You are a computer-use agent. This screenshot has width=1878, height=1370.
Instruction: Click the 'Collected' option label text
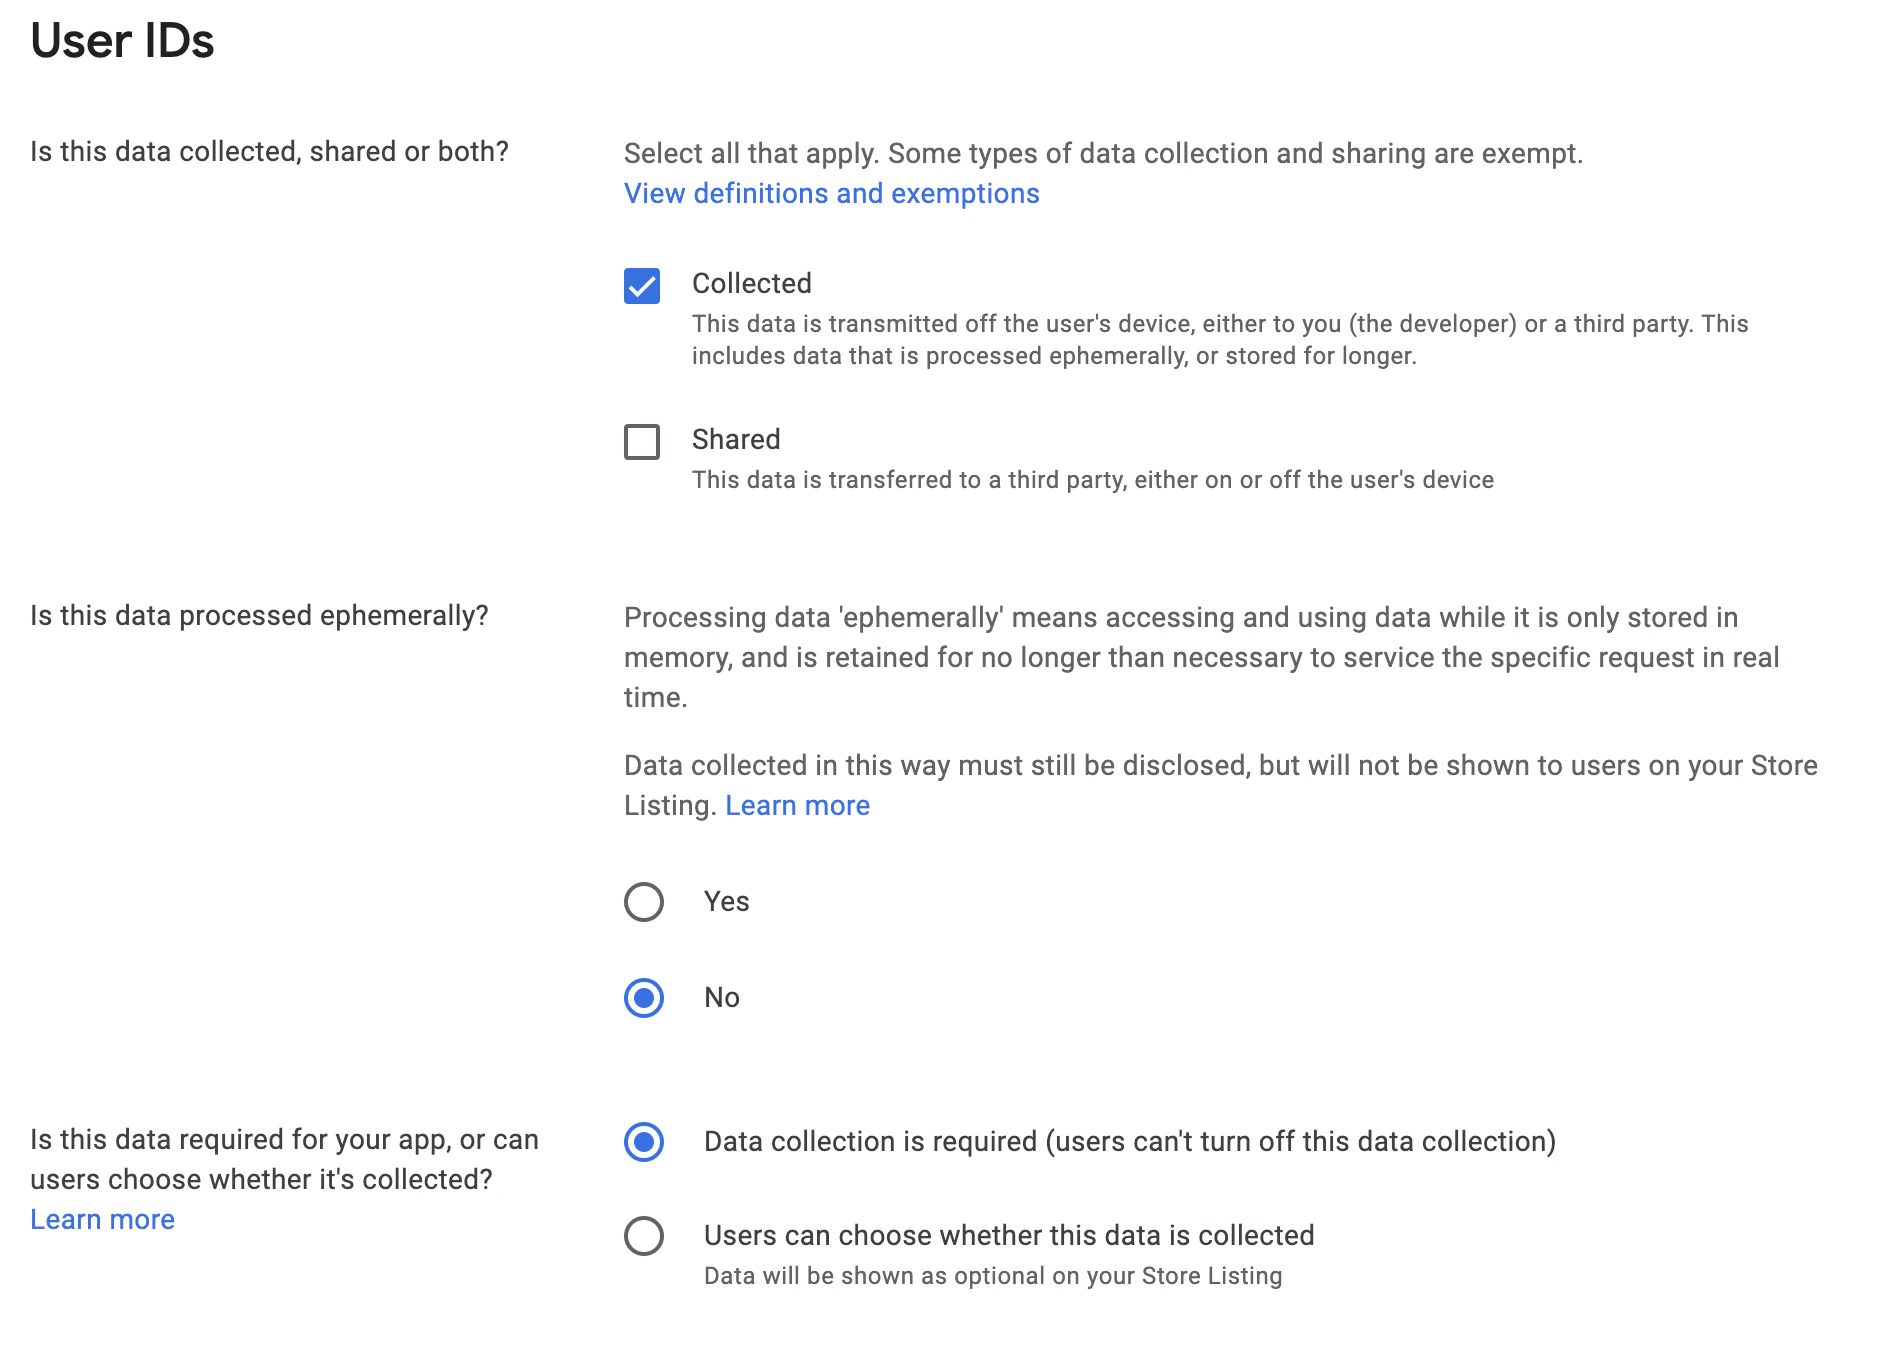pos(751,284)
